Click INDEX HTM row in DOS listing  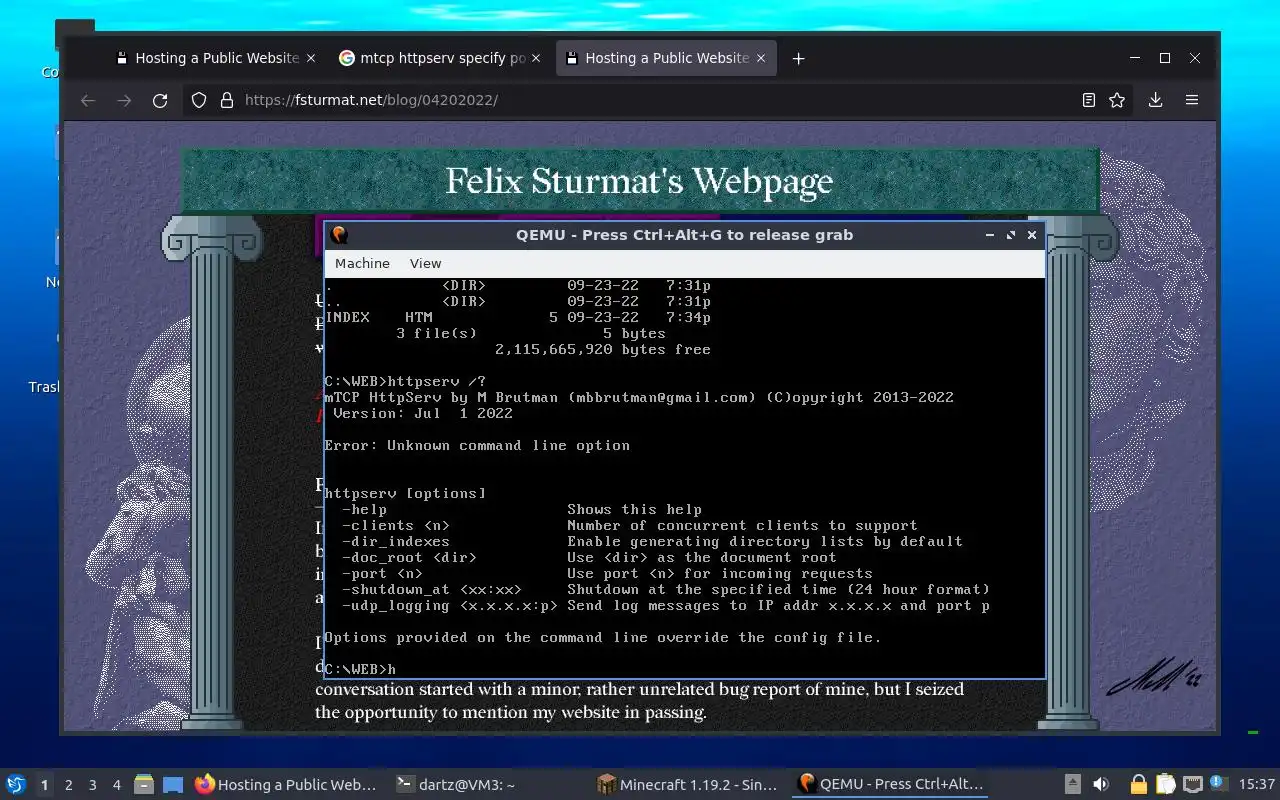[518, 318]
